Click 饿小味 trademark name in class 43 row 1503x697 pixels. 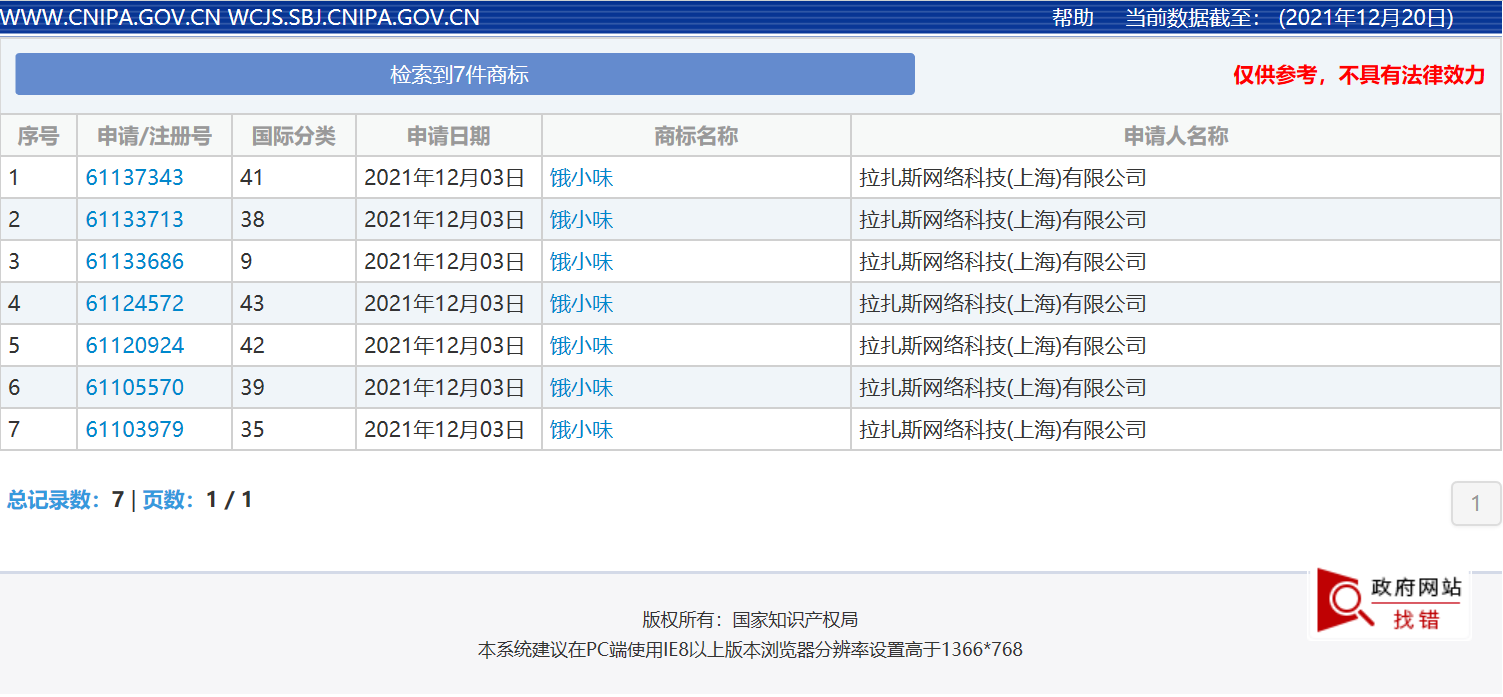pos(581,304)
